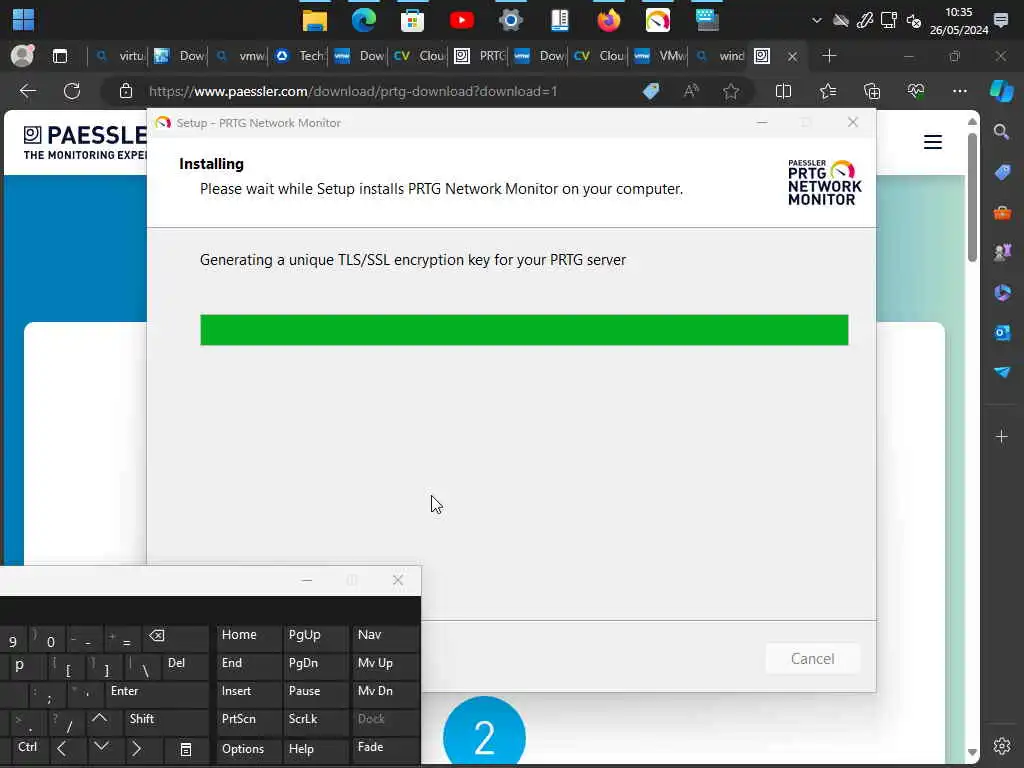Open the Favorites list
This screenshot has width=1024, height=768.
pyautogui.click(x=828, y=91)
